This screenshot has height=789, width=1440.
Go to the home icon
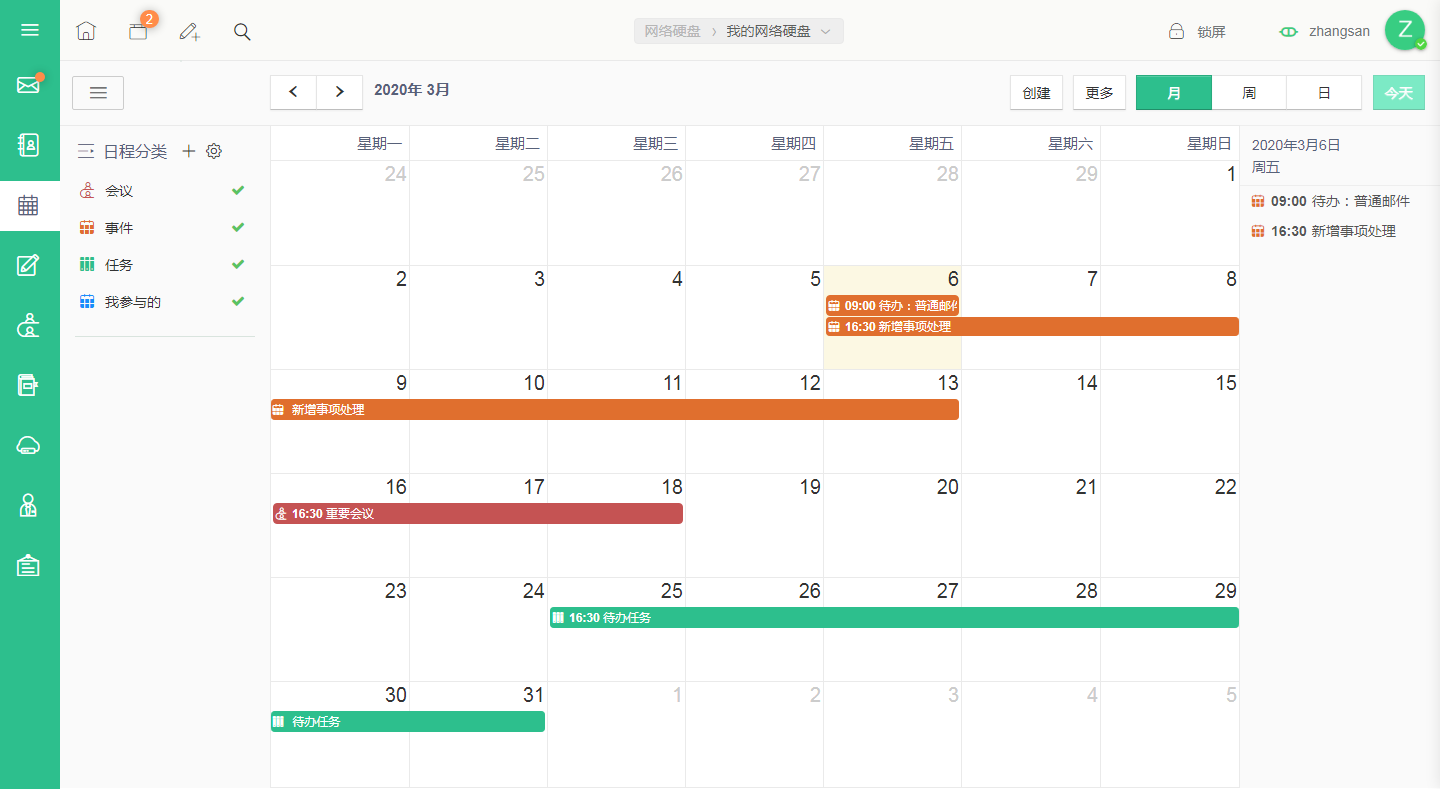pyautogui.click(x=86, y=31)
